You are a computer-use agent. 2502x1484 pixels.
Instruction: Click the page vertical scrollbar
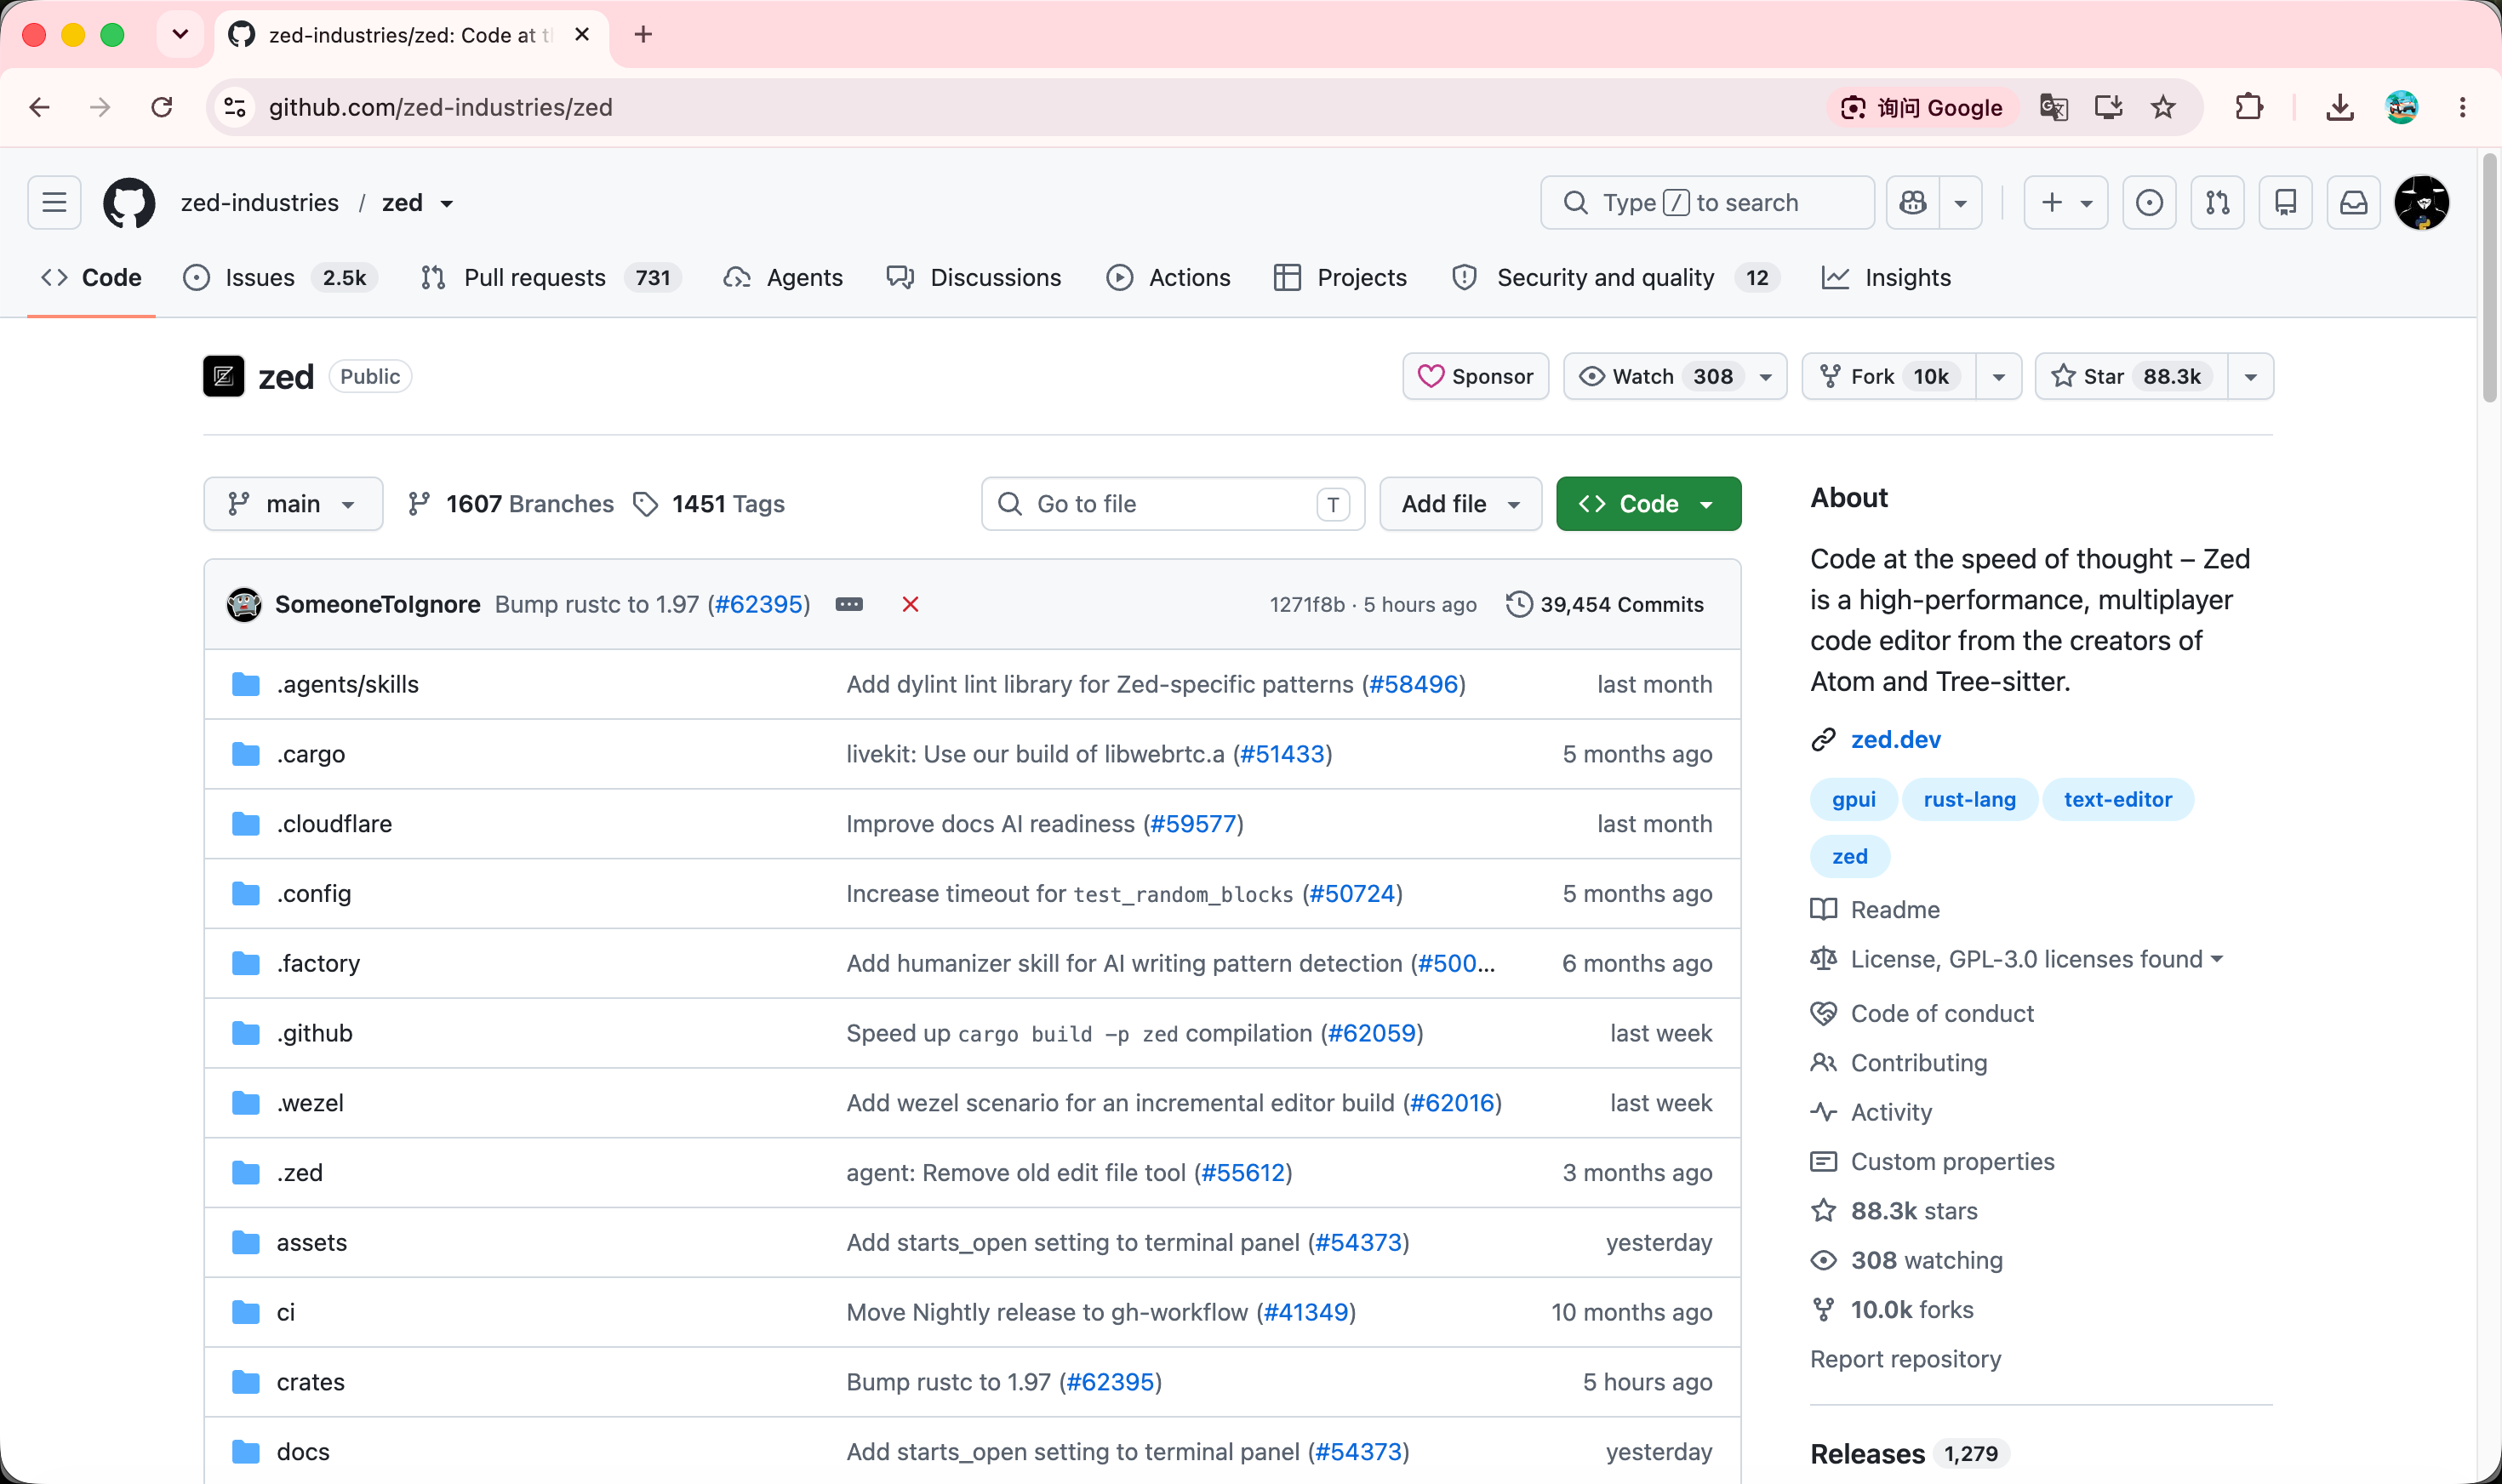pyautogui.click(x=2489, y=279)
